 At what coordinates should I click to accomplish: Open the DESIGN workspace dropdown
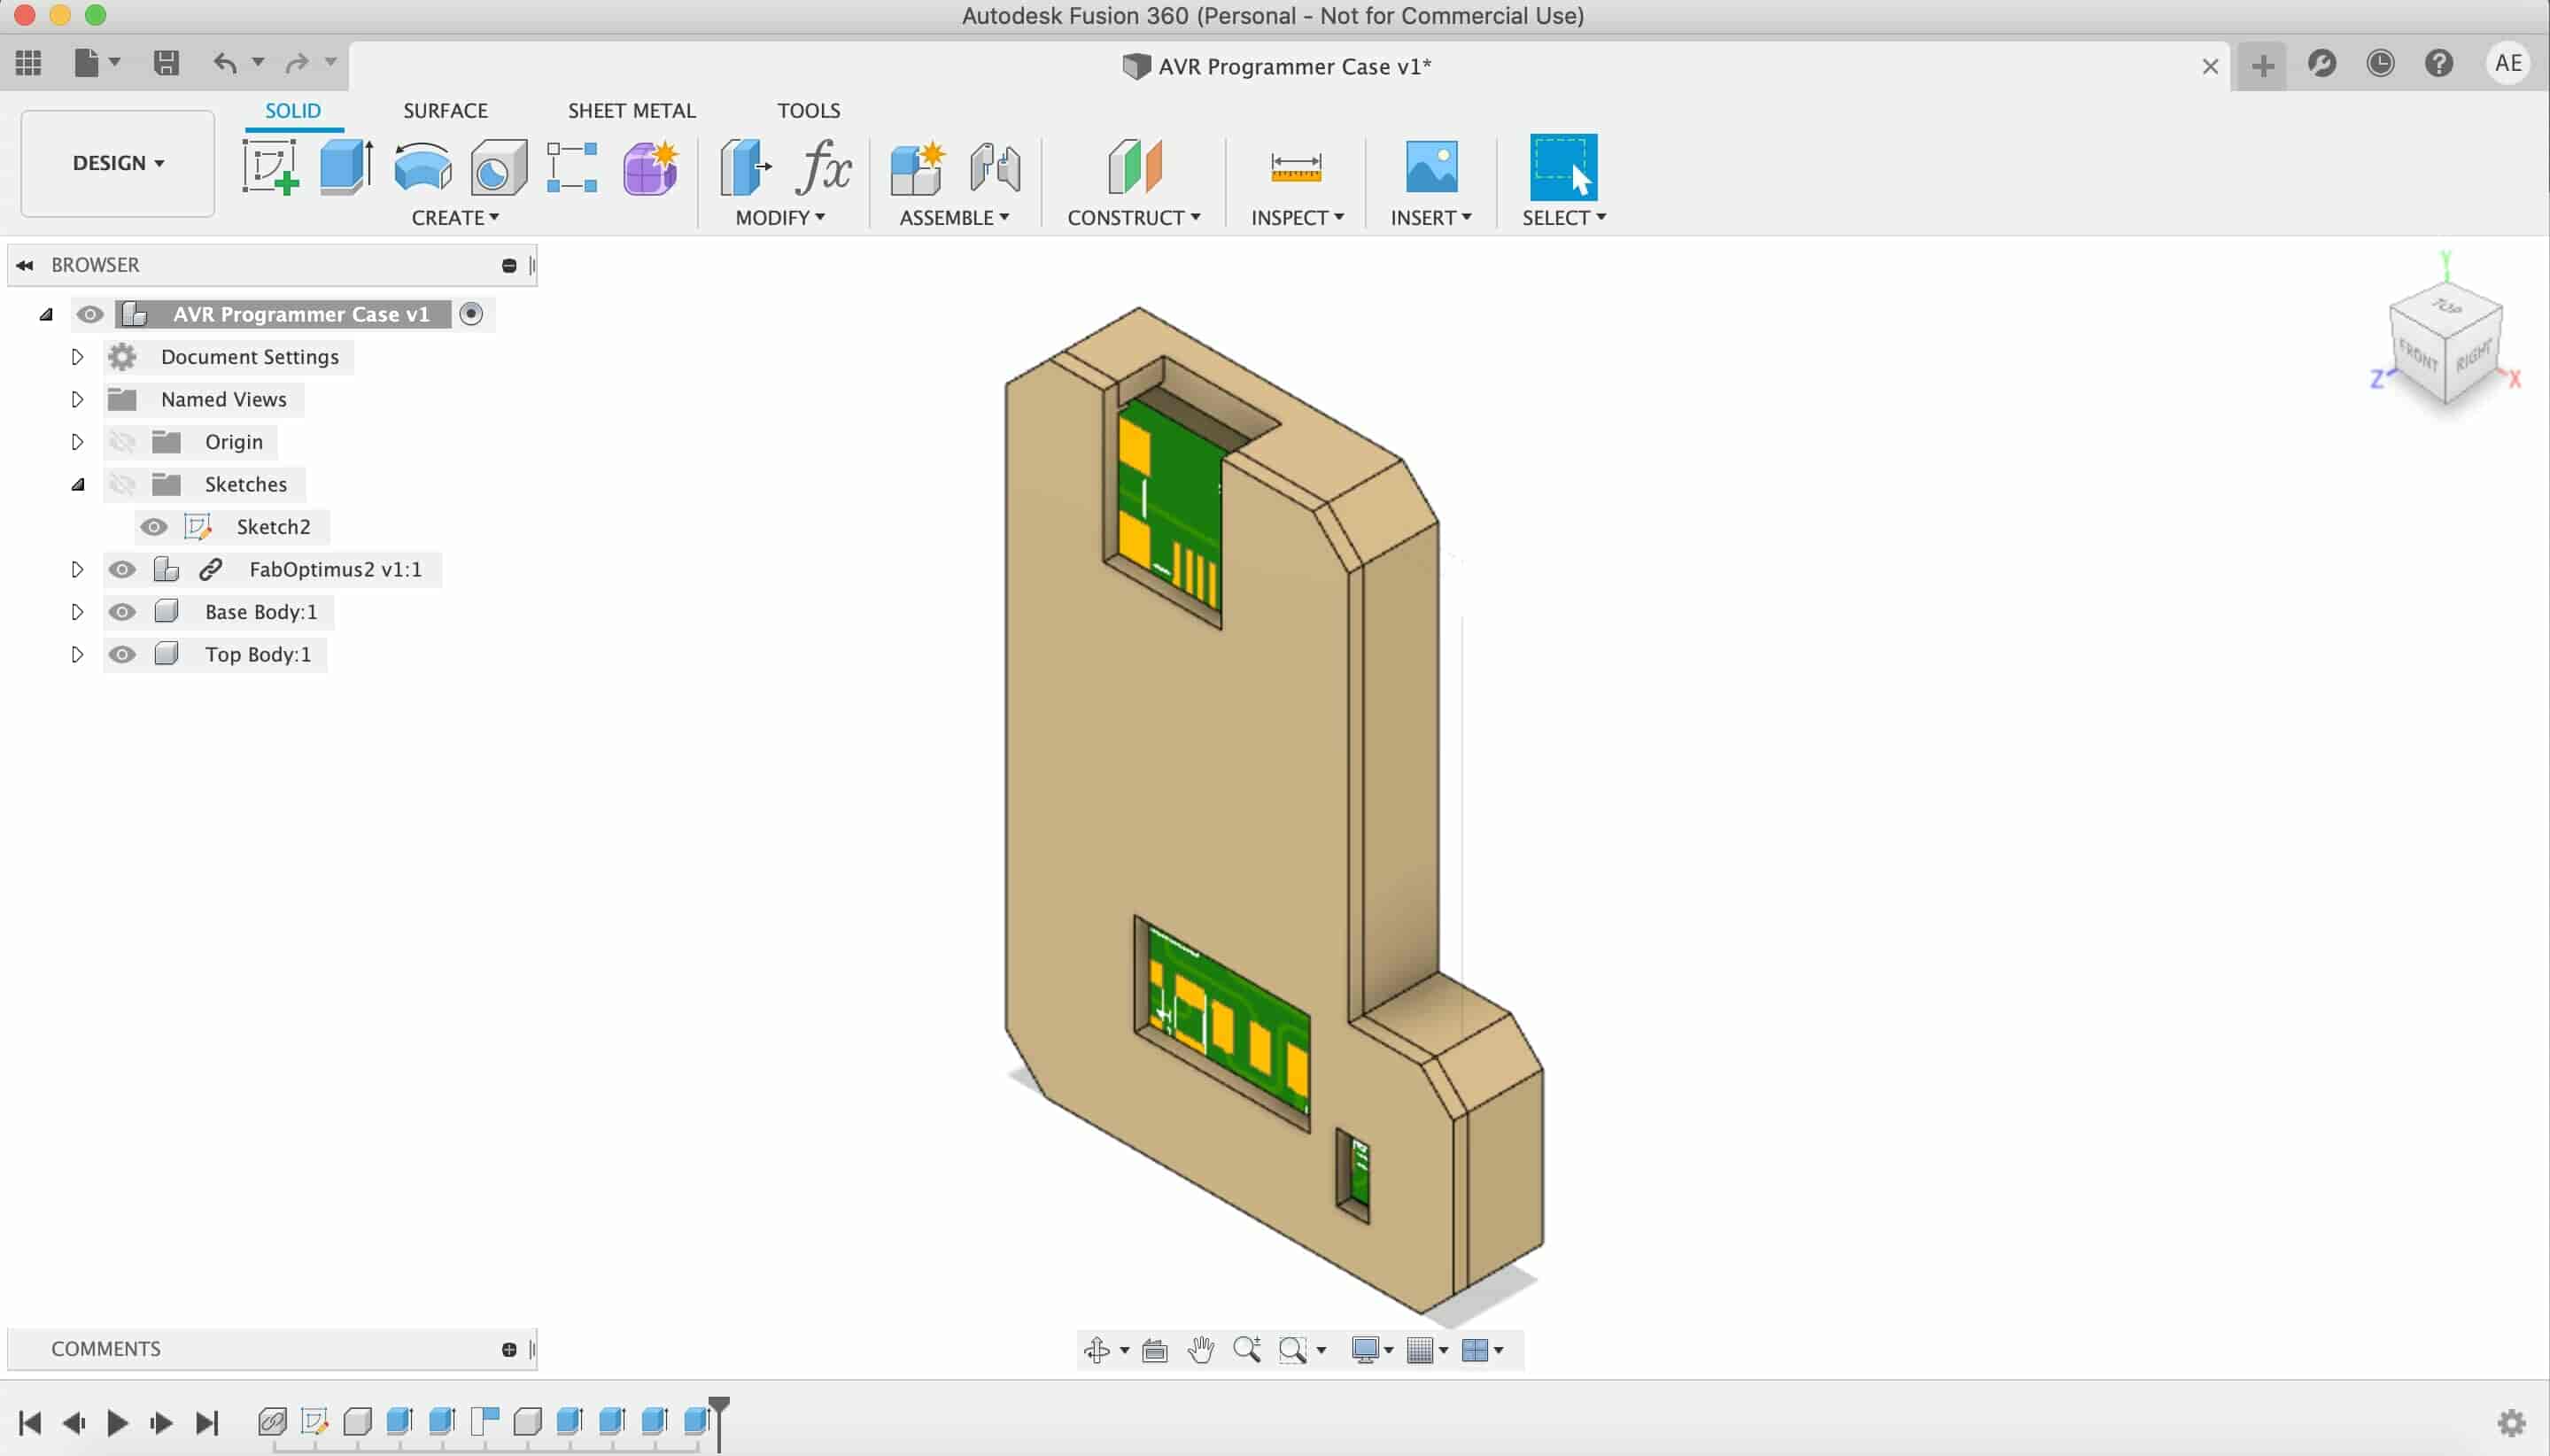point(118,163)
